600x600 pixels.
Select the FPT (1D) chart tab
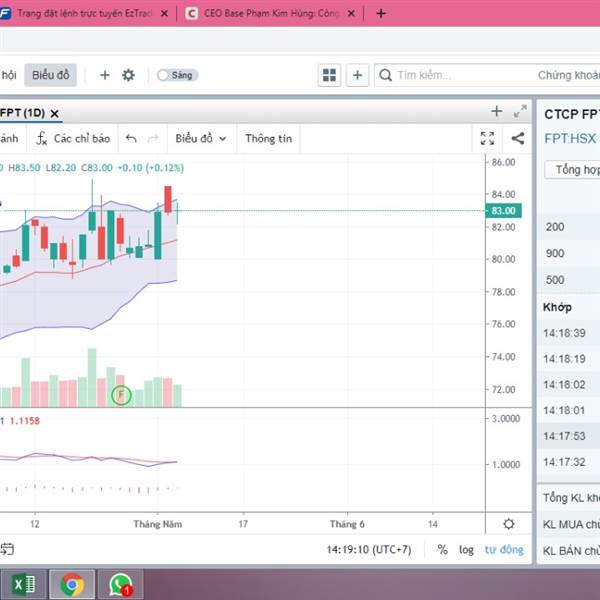[x=22, y=113]
